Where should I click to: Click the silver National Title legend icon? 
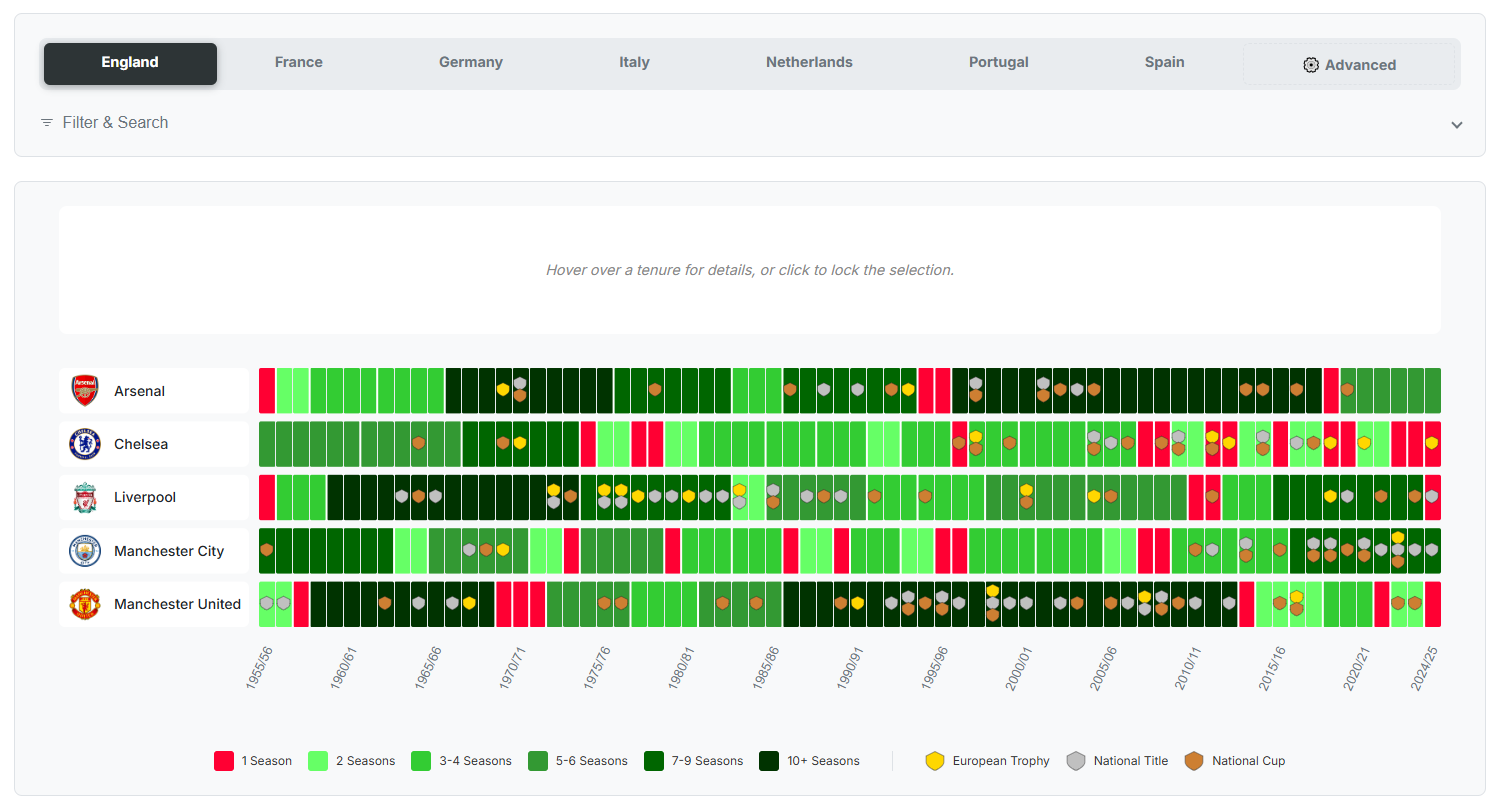pyautogui.click(x=1076, y=761)
